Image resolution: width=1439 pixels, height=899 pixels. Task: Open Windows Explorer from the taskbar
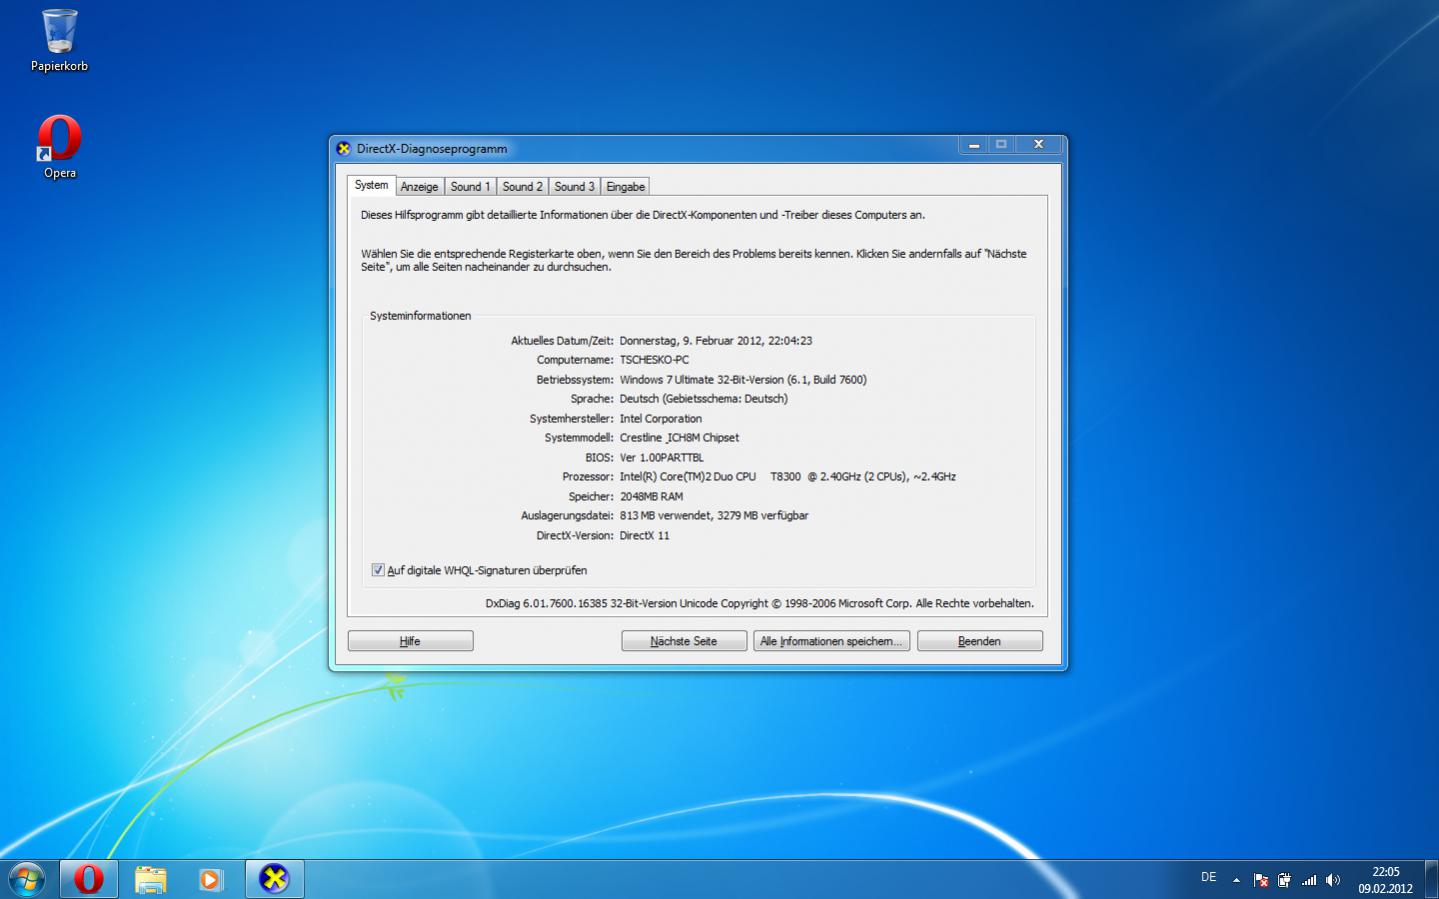pos(150,879)
